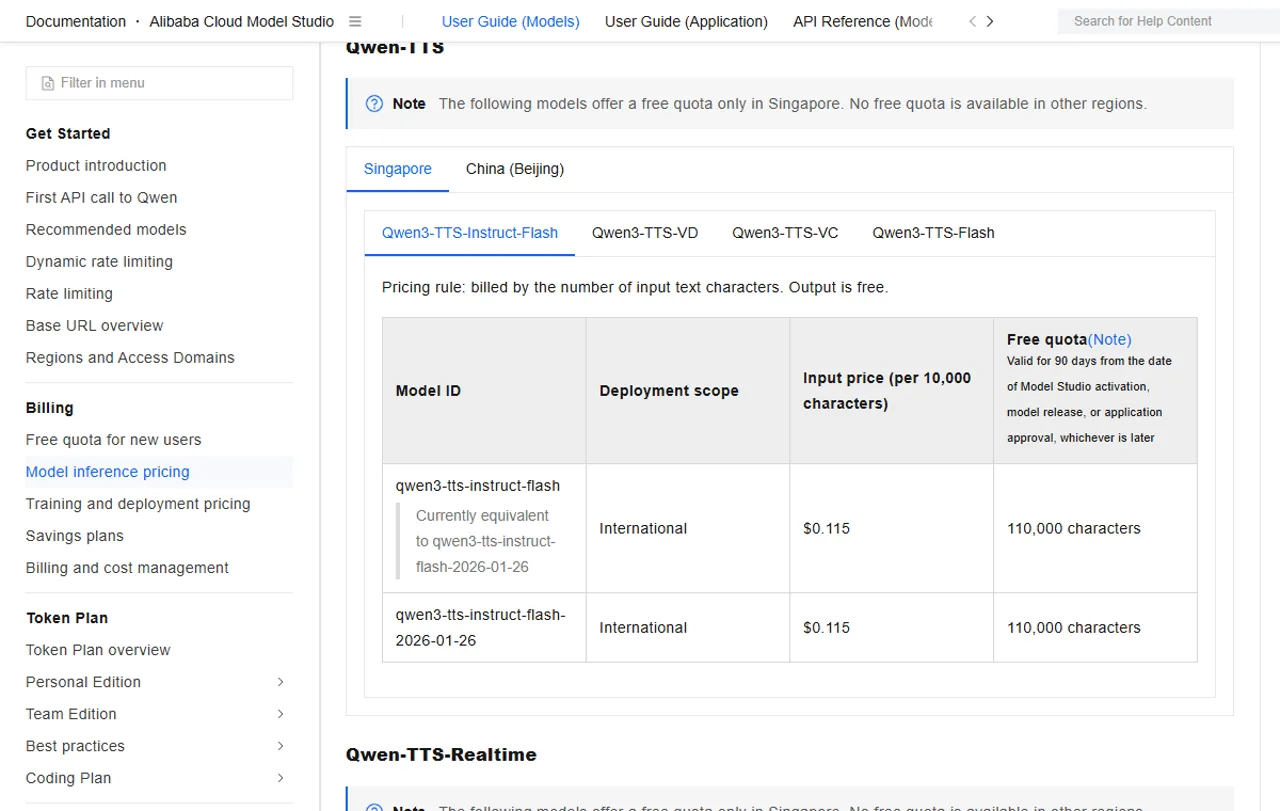Open the Rate limiting page
1280x811 pixels.
click(x=69, y=294)
